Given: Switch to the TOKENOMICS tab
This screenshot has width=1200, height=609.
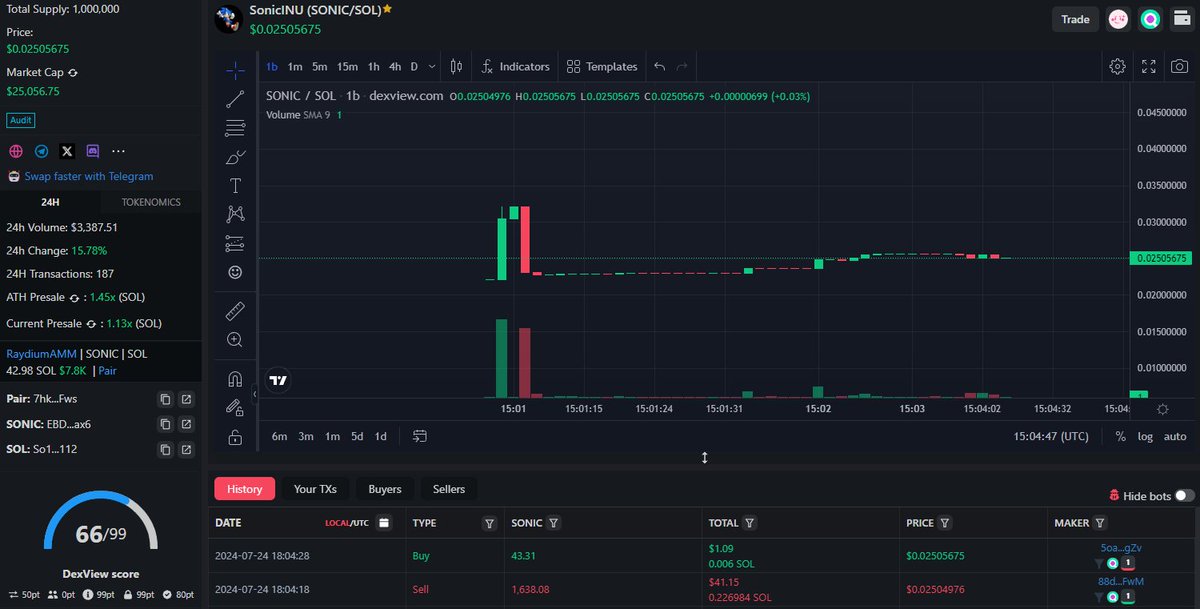Looking at the screenshot, I should (x=151, y=202).
